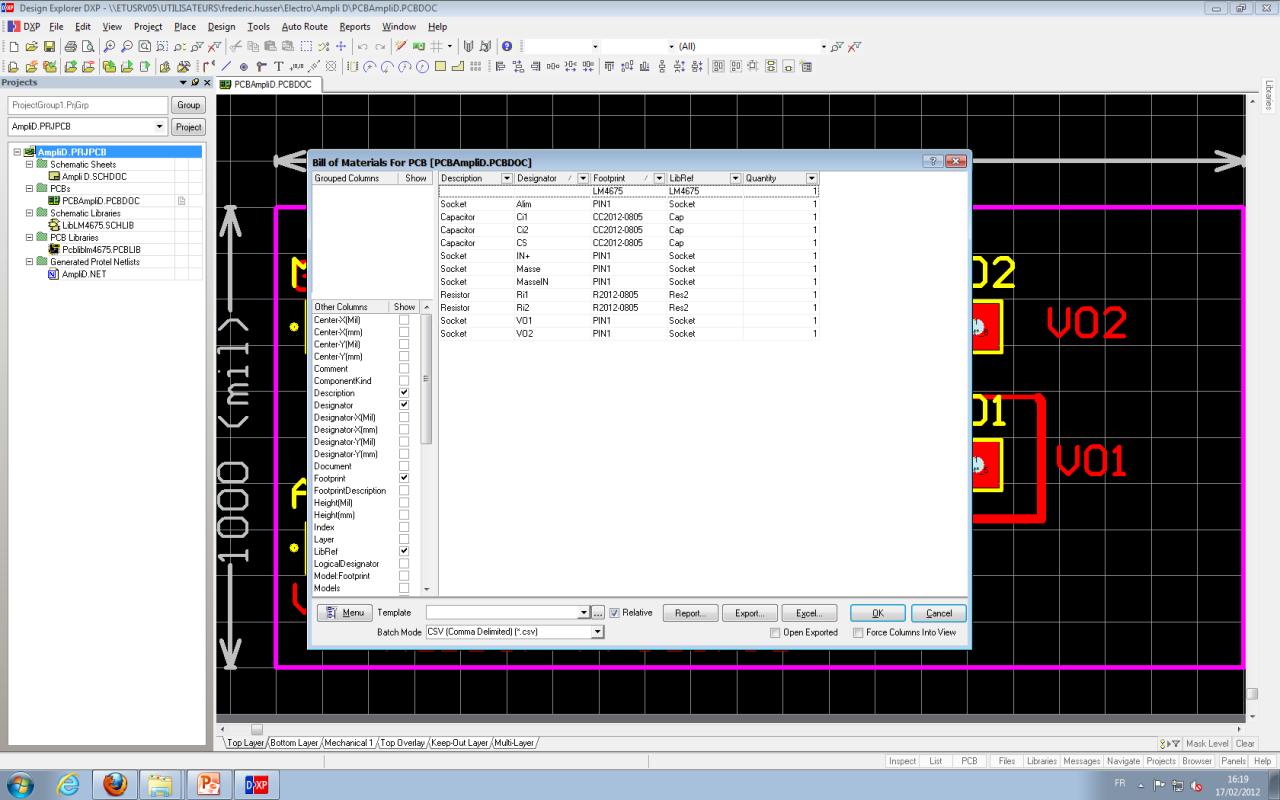The height and width of the screenshot is (800, 1280).
Task: Enable the Comment column checkbox
Action: coord(404,369)
